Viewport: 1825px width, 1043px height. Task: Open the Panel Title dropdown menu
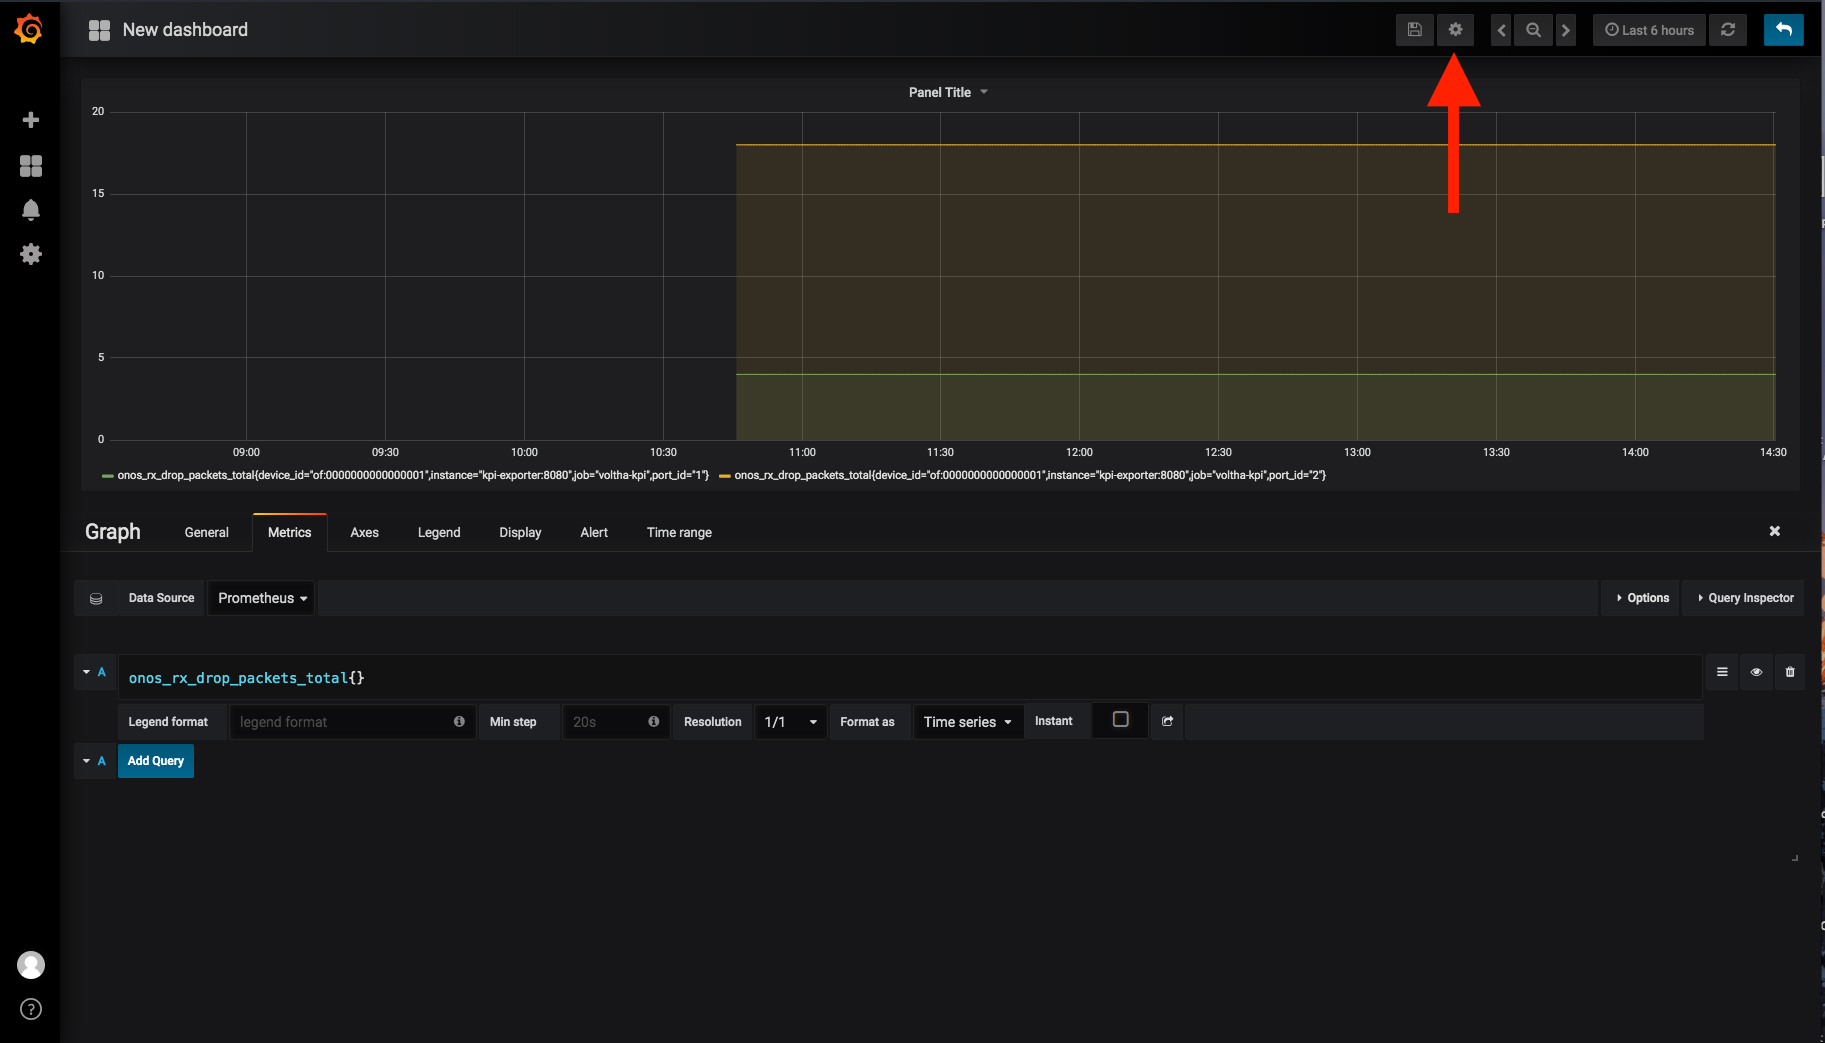948,92
